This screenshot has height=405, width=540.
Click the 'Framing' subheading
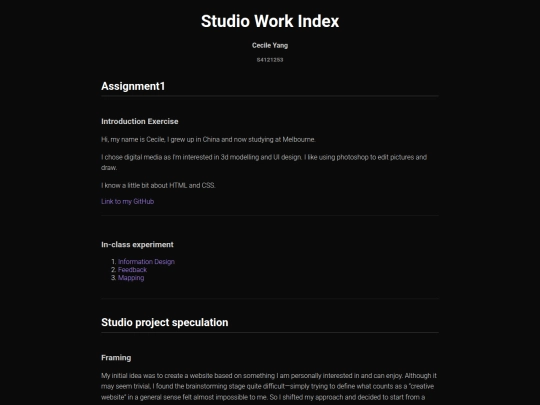point(116,358)
